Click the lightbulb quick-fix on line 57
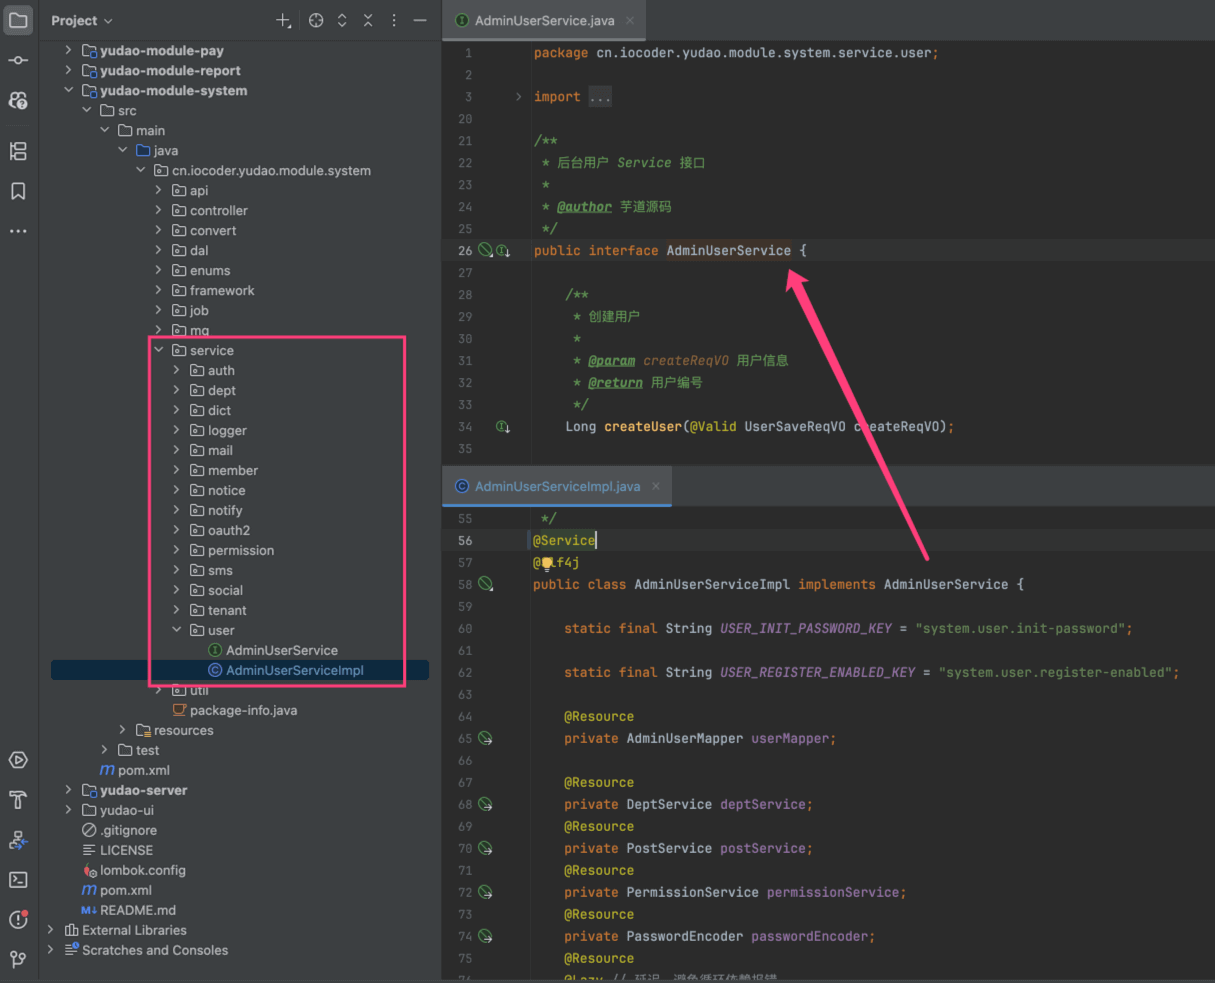This screenshot has height=983, width=1215. click(x=547, y=563)
